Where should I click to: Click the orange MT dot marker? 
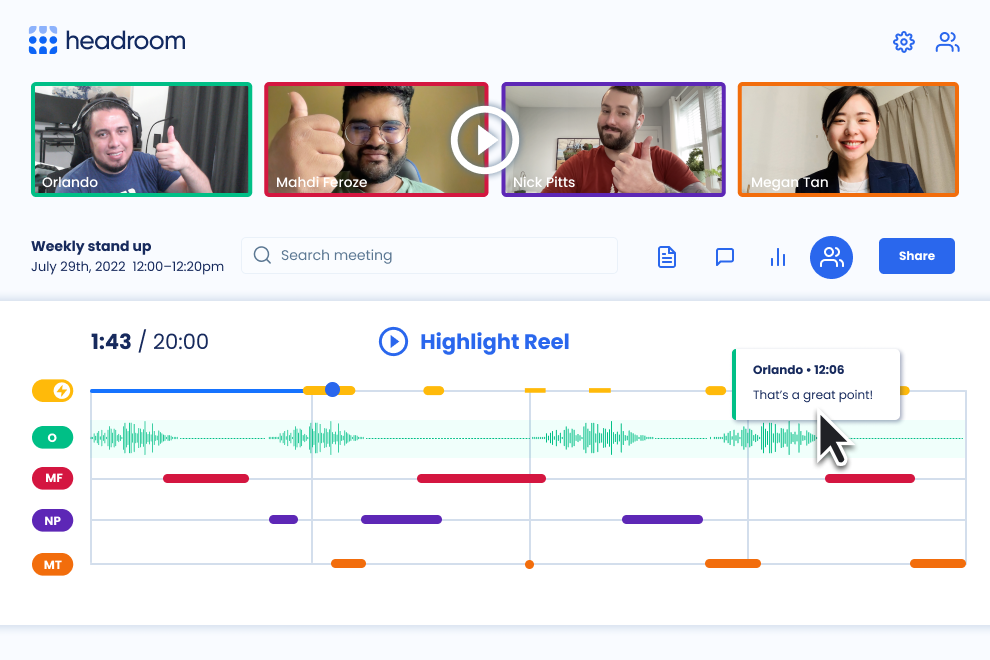(529, 564)
